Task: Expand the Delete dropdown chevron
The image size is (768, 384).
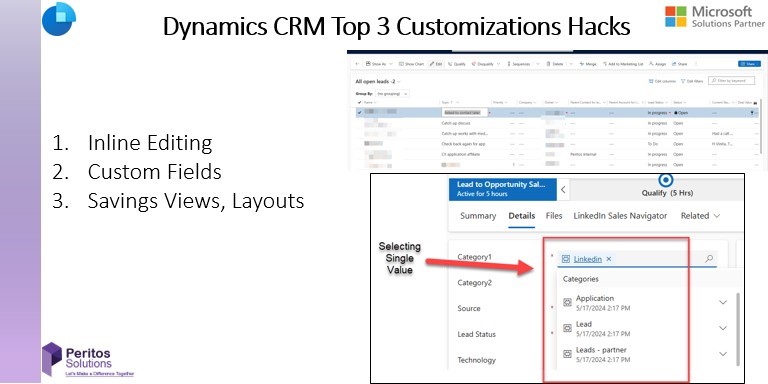Action: coord(571,64)
